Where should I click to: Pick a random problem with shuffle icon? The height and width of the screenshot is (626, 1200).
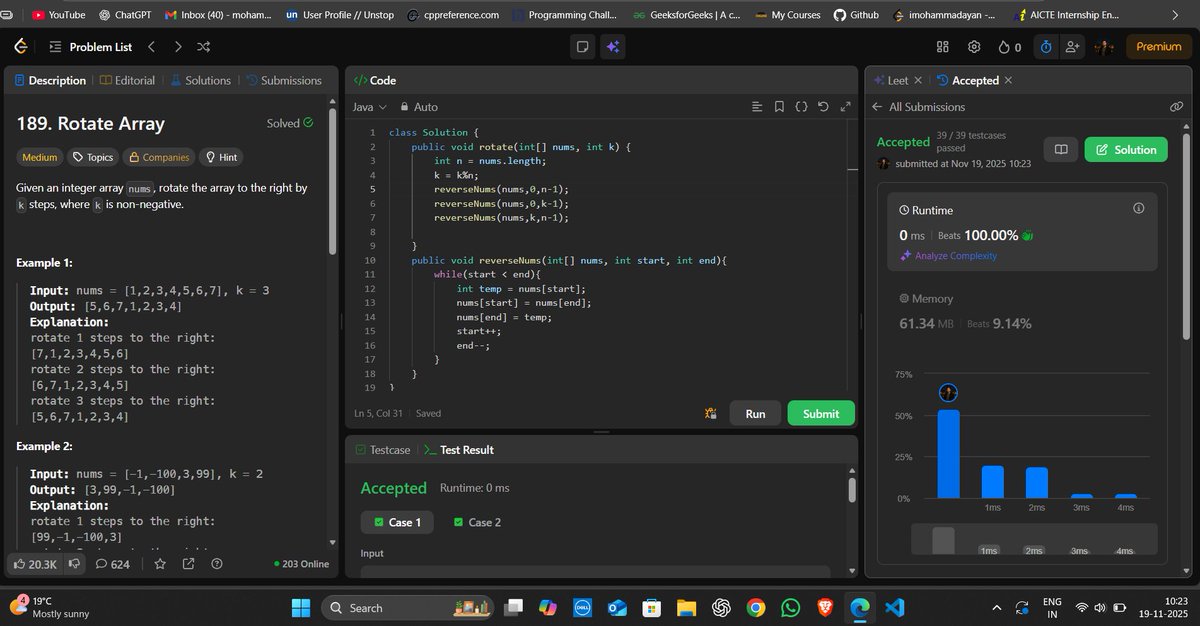coord(203,47)
